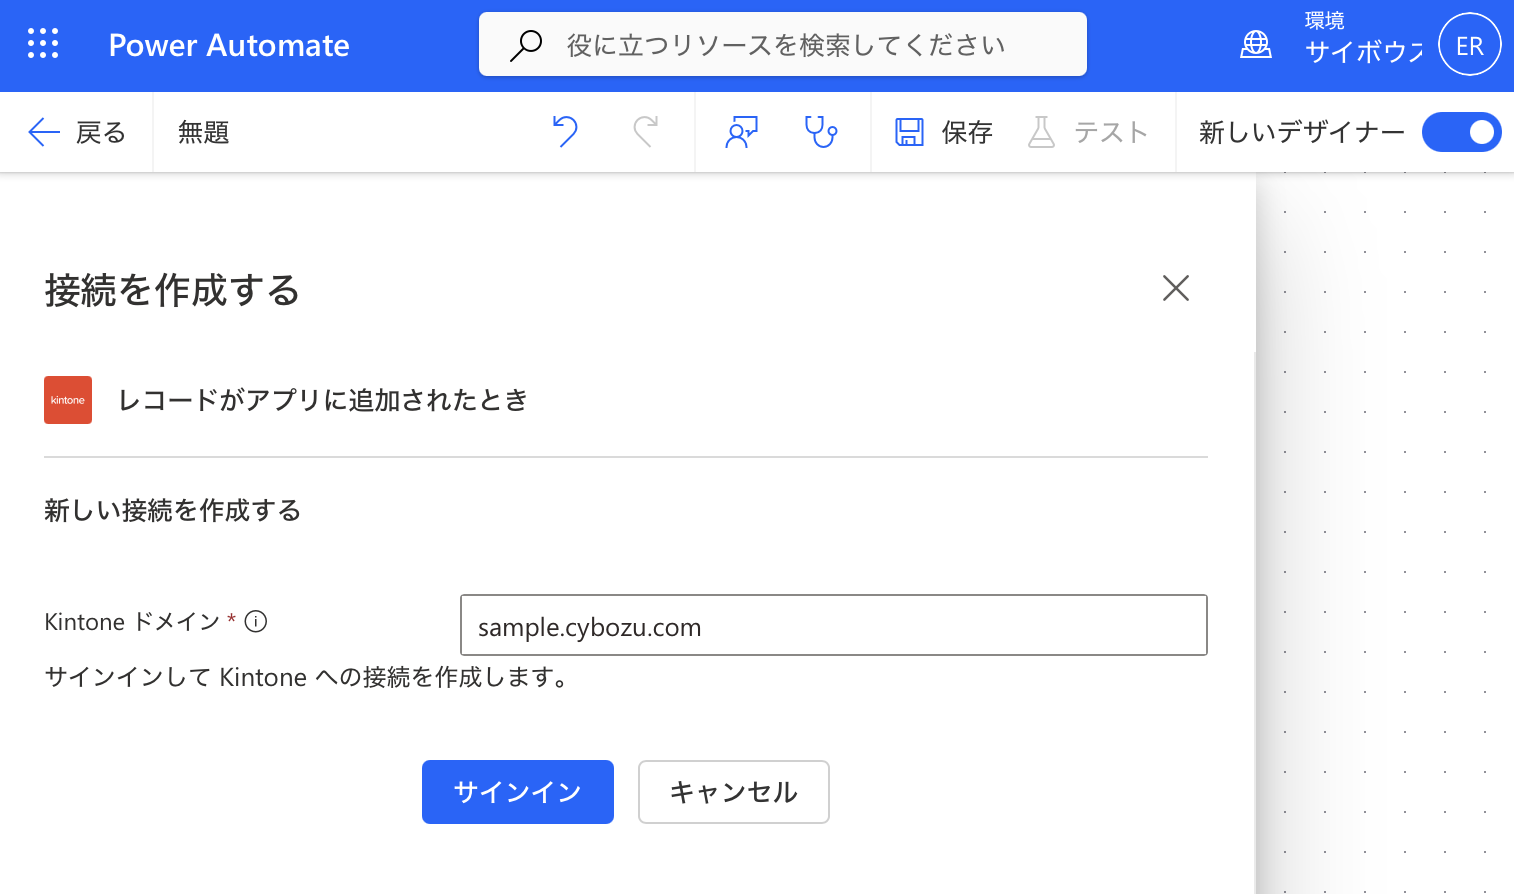Open the app launcher waffle icon

43,44
